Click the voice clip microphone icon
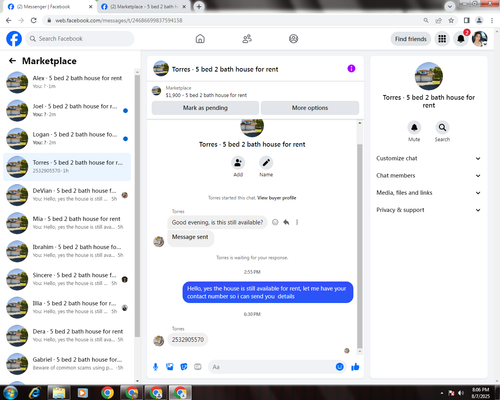Screen dimensions: 500x400 pos(155,367)
